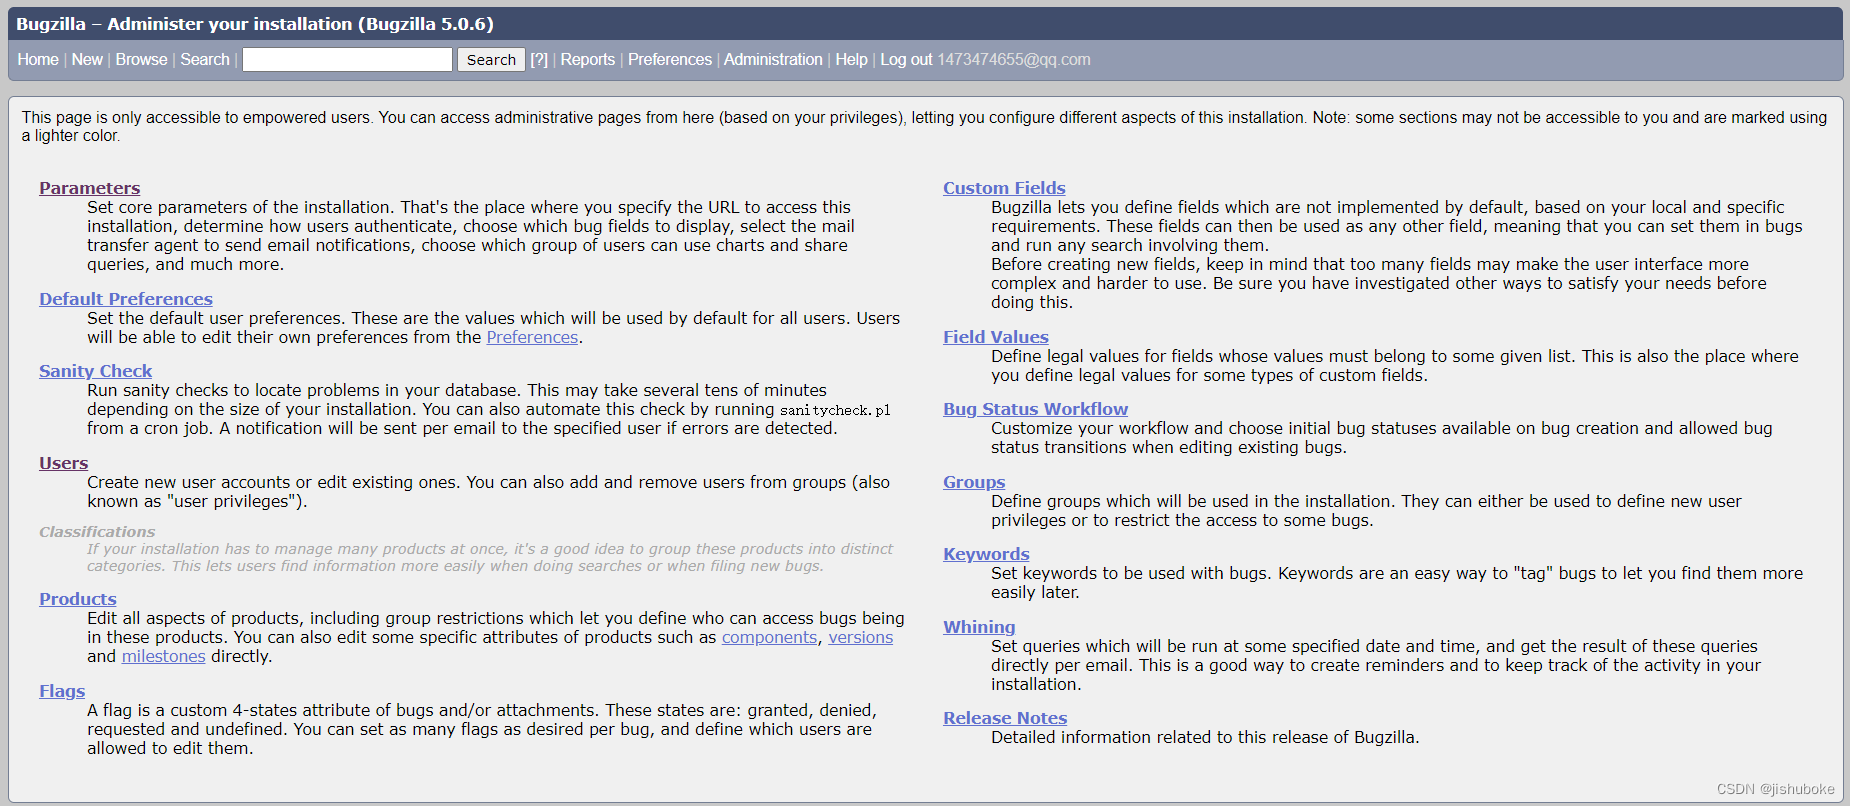Click the greyed Classifications heading

click(97, 532)
